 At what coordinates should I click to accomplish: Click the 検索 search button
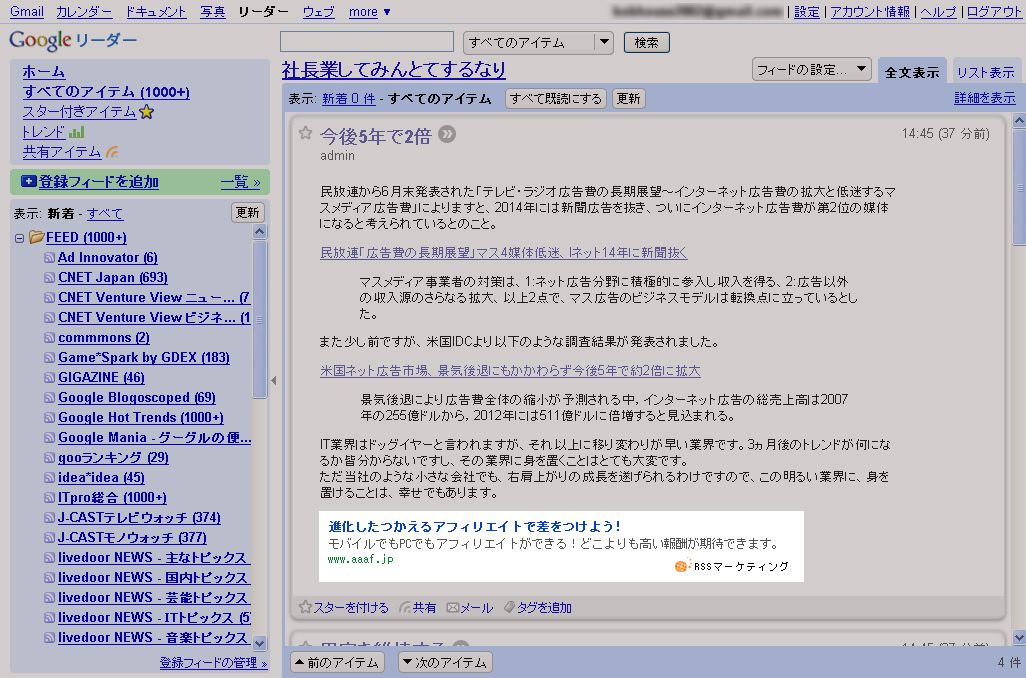pos(646,43)
